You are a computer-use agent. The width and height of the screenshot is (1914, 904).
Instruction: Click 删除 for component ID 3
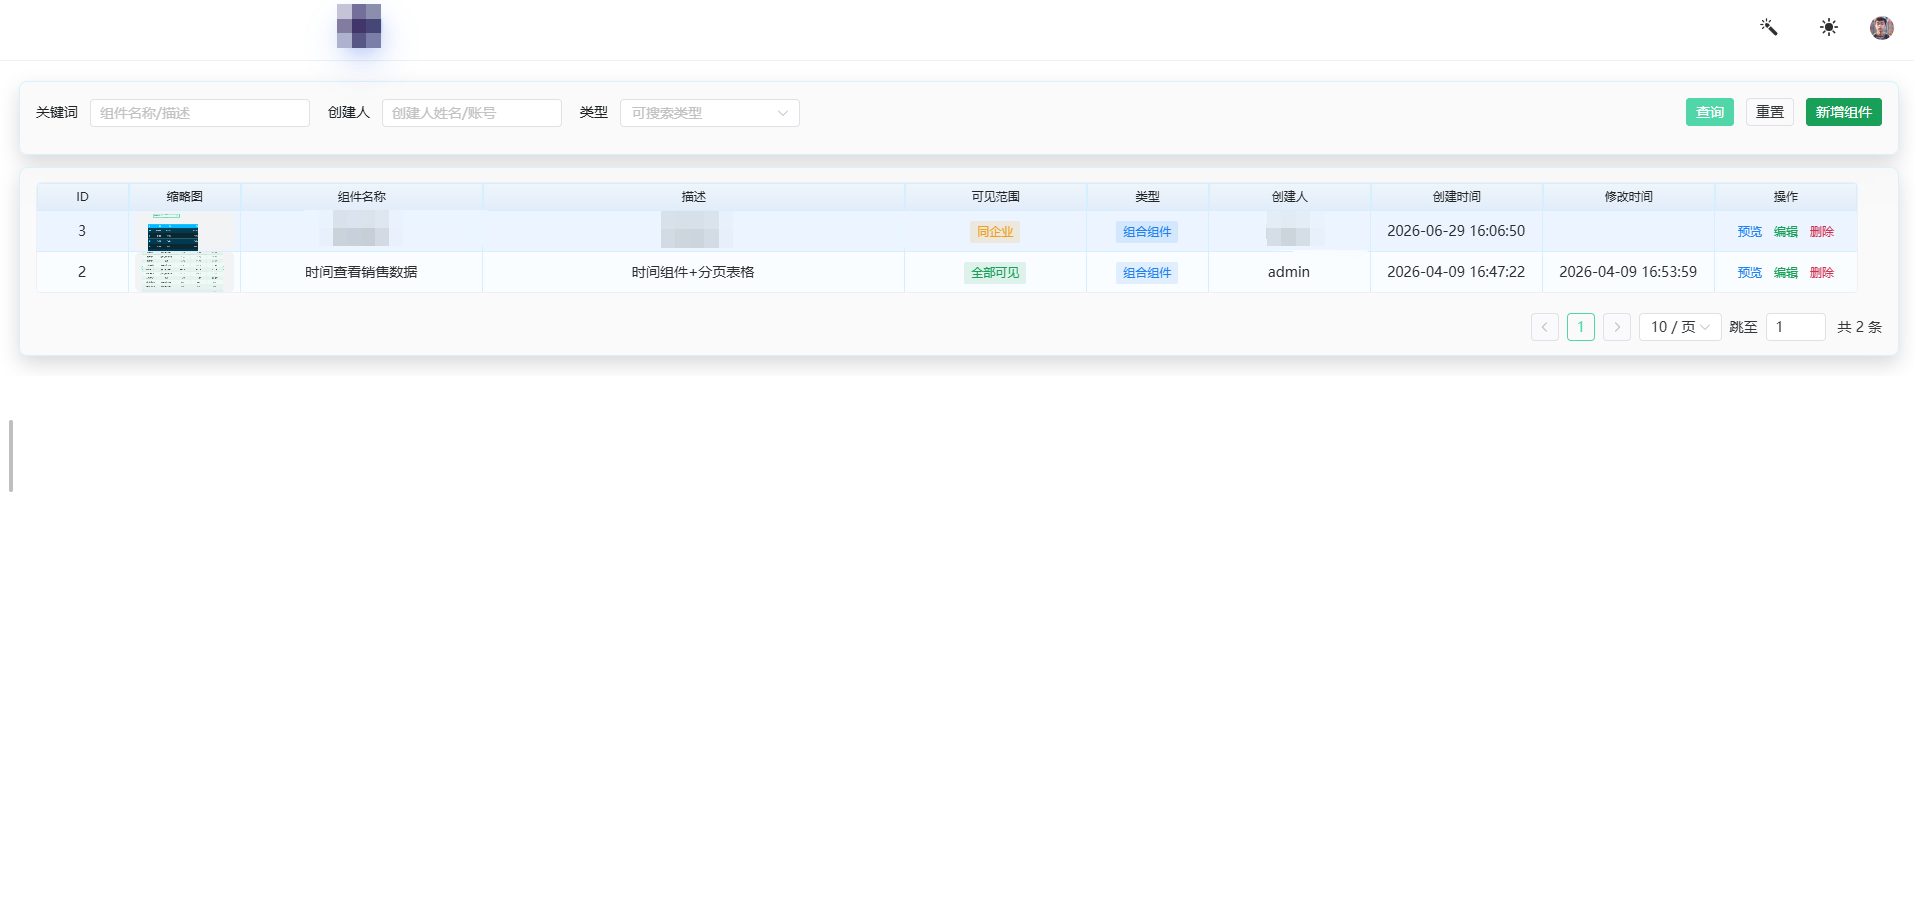pos(1821,232)
